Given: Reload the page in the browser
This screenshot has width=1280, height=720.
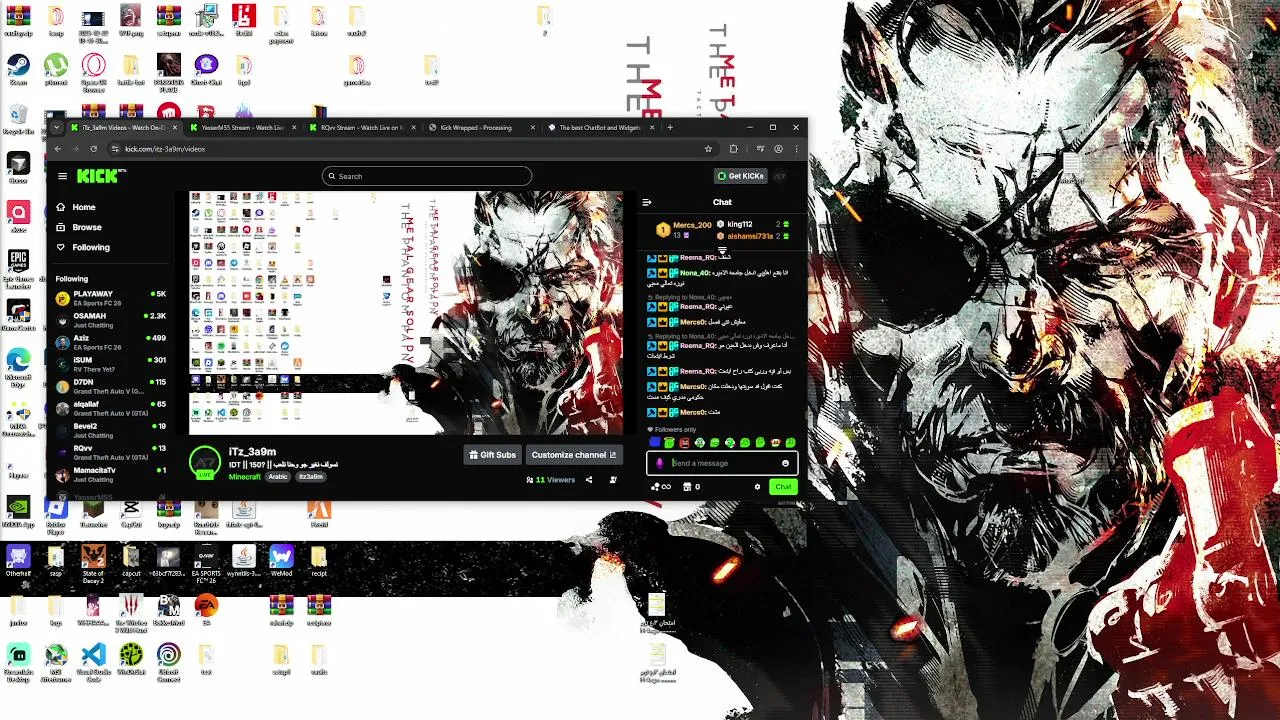Looking at the screenshot, I should [93, 149].
